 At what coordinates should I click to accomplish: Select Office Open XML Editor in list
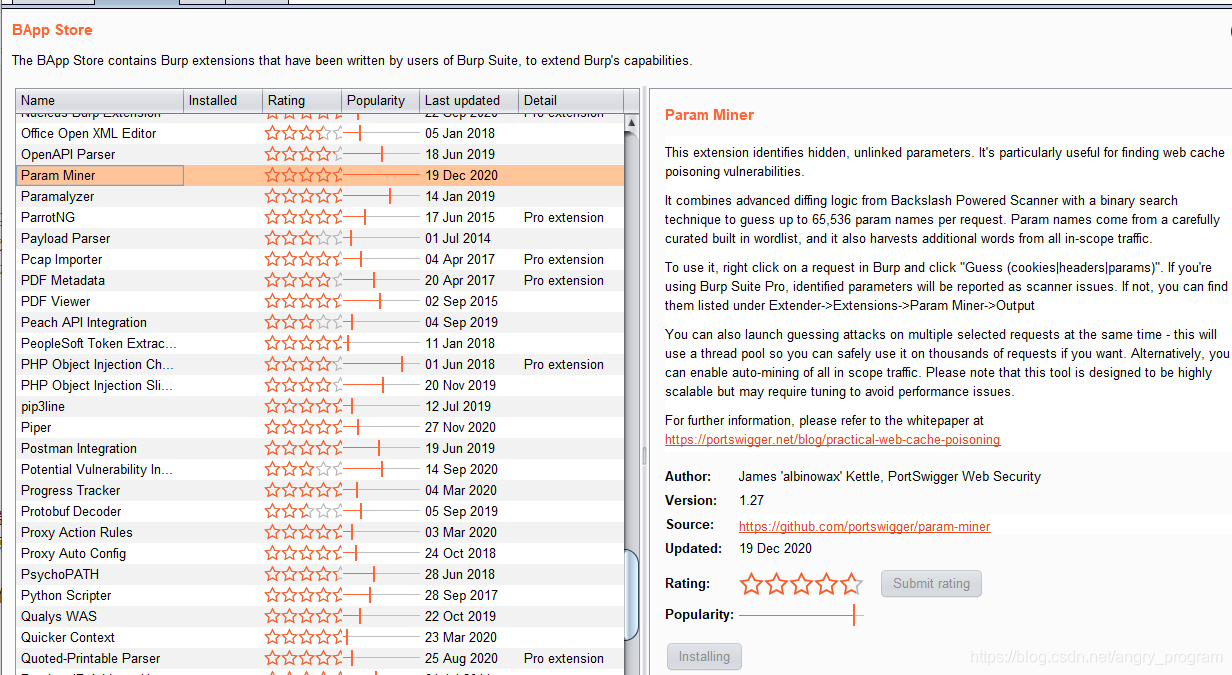tap(320, 133)
